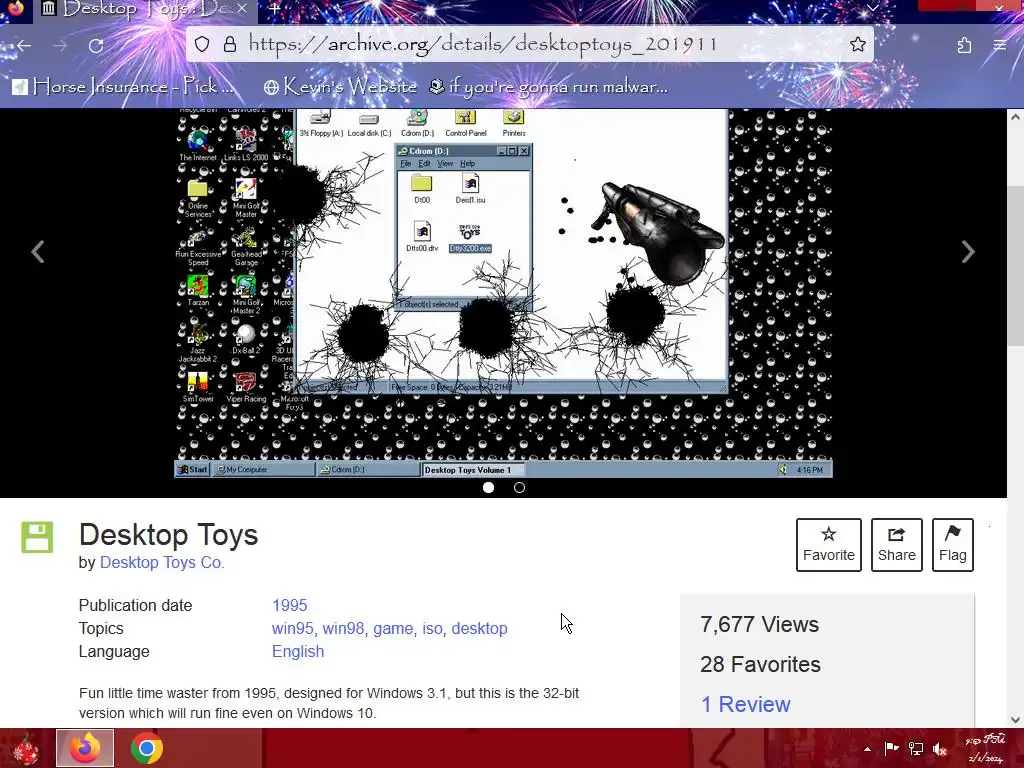Open the taskbar clock and date
Image resolution: width=1024 pixels, height=768 pixels.
point(985,748)
